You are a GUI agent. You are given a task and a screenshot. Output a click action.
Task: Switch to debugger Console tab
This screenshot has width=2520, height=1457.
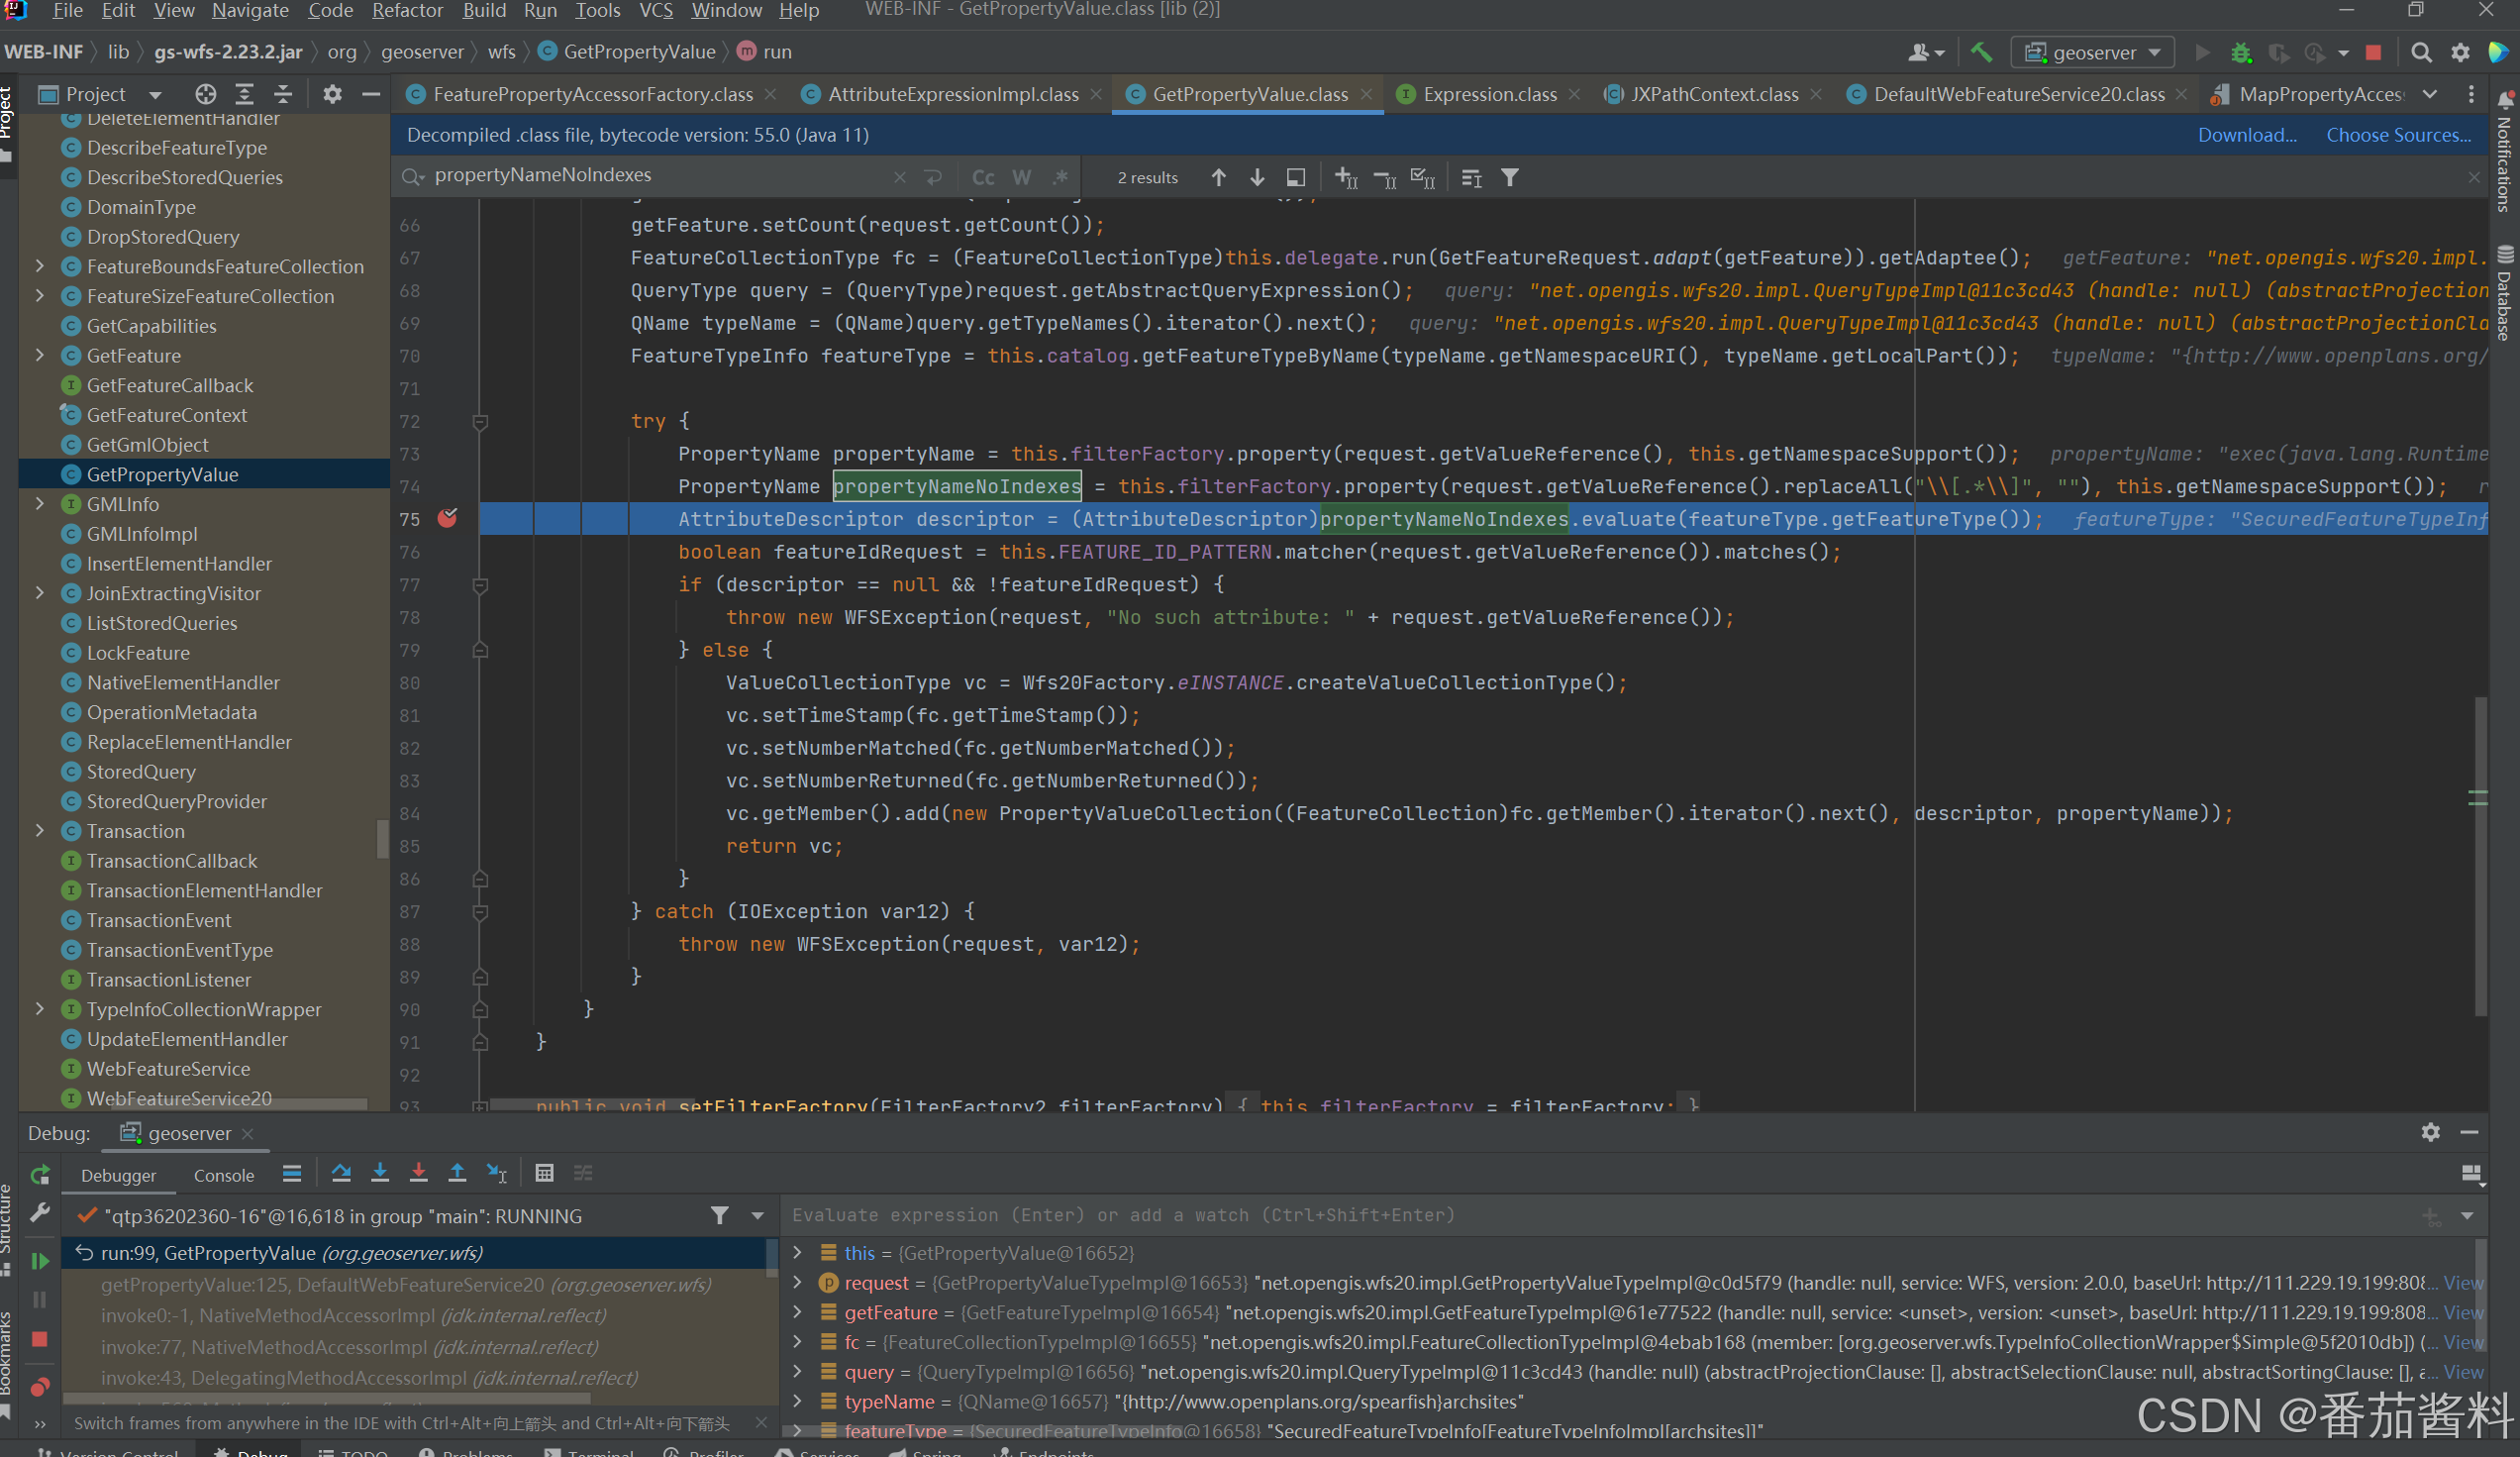(223, 1175)
